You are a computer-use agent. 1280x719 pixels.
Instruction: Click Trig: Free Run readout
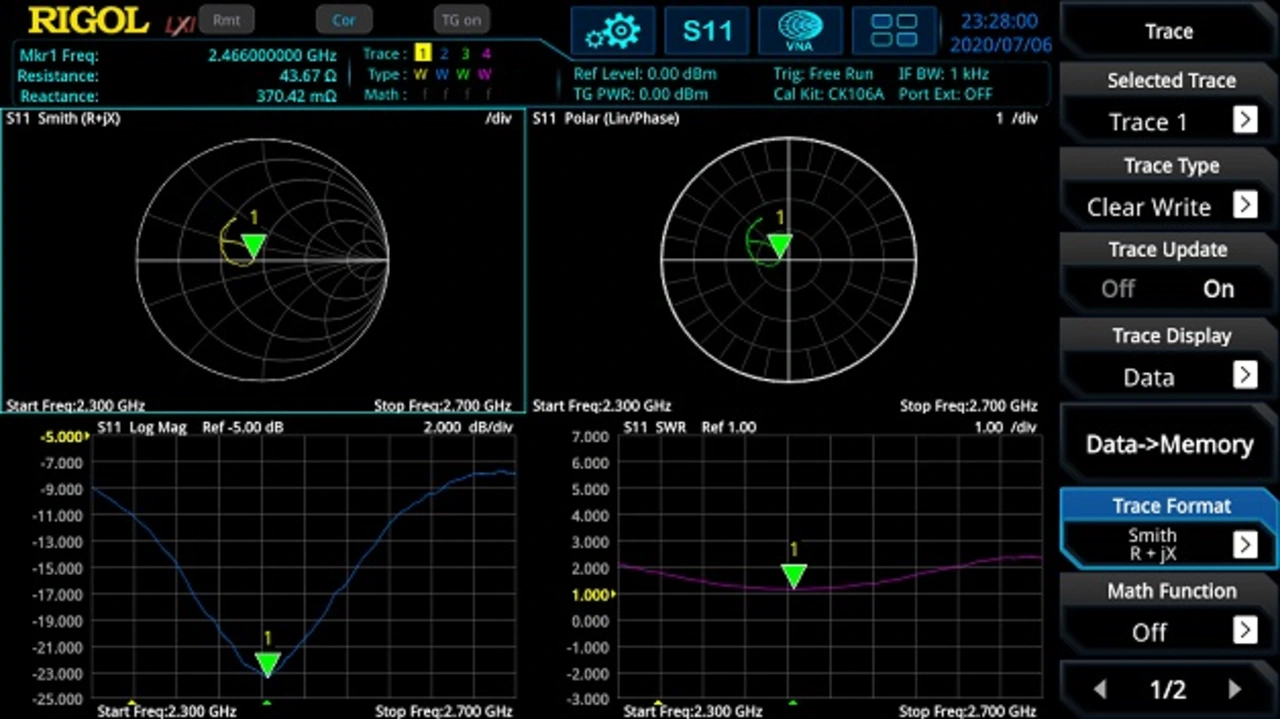click(823, 74)
